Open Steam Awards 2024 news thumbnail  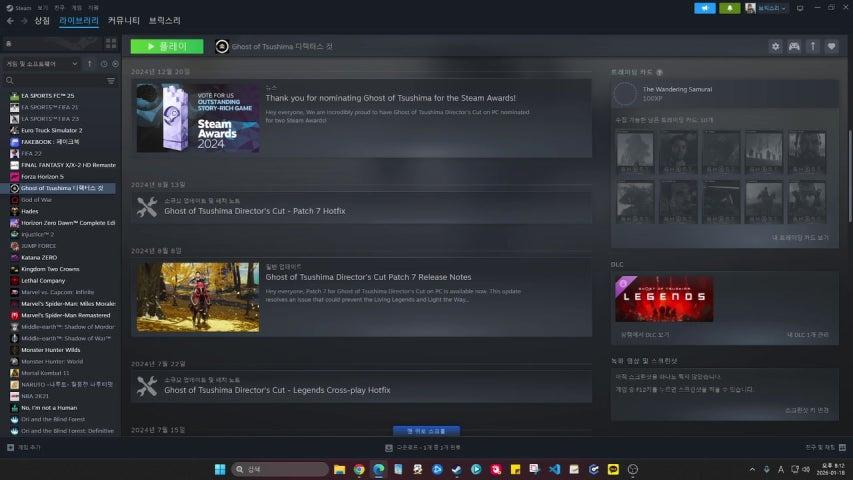click(198, 118)
